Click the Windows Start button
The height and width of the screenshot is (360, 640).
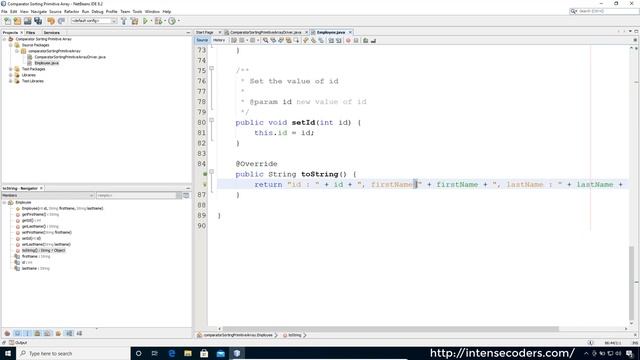pos(8,353)
